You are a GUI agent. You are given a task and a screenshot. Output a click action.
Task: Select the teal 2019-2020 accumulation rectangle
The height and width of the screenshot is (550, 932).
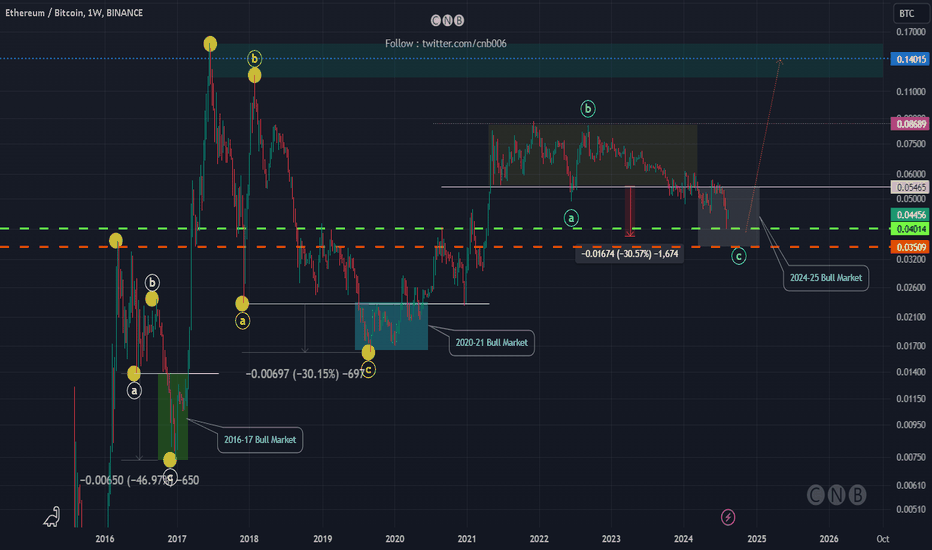point(391,326)
